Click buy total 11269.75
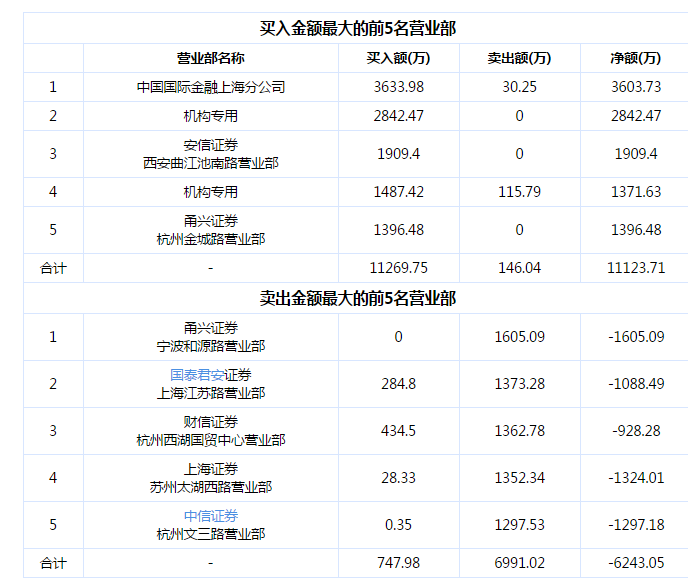 point(398,268)
